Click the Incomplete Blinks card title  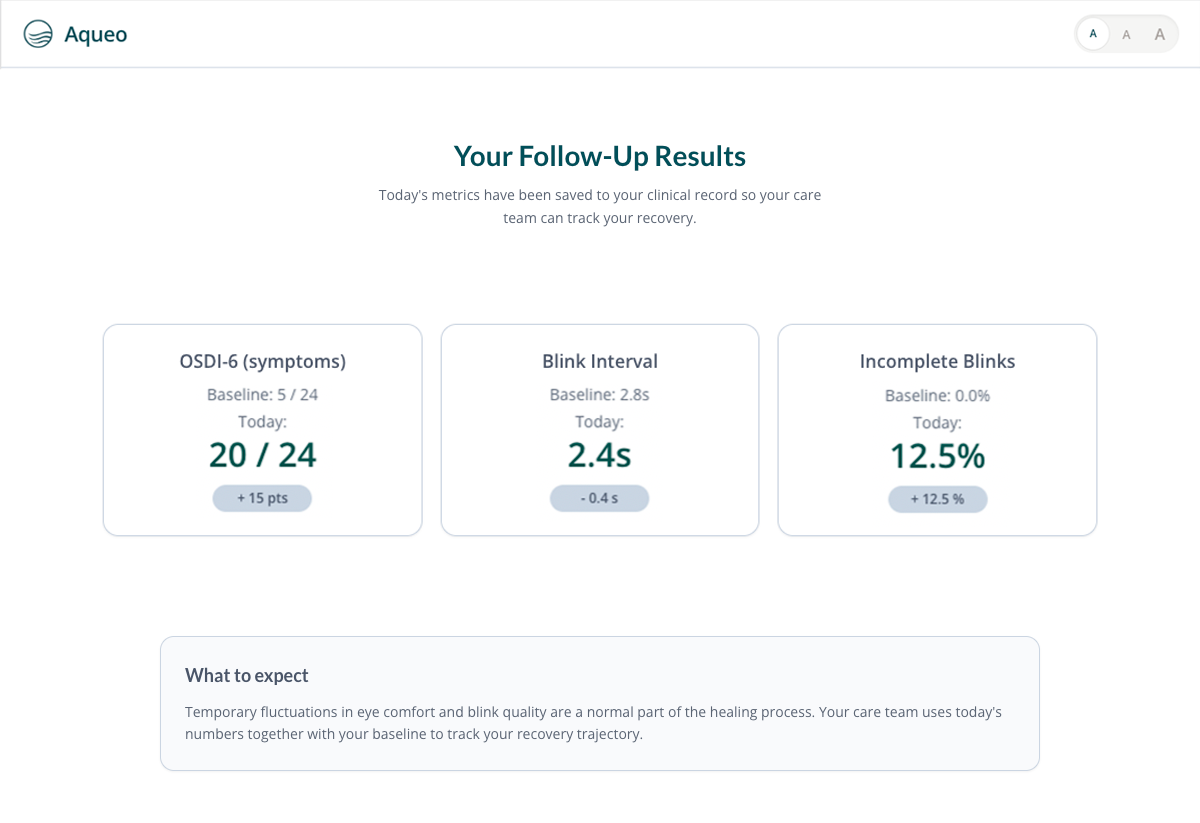click(x=937, y=361)
